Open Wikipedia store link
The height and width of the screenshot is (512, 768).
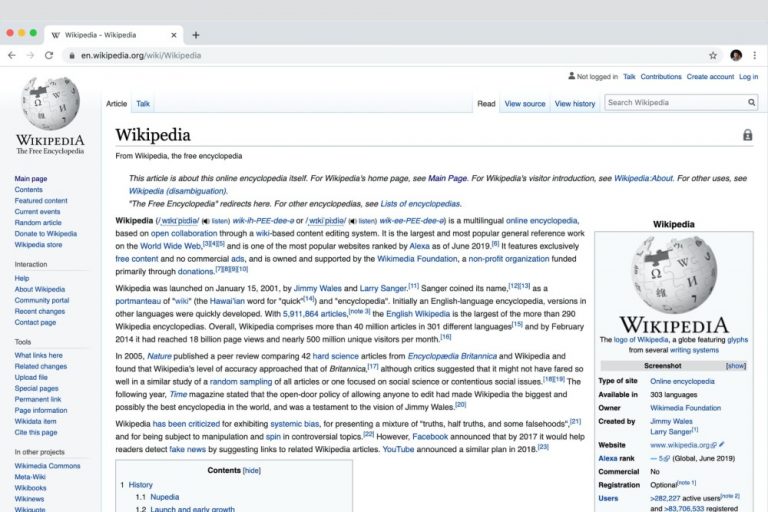38,244
